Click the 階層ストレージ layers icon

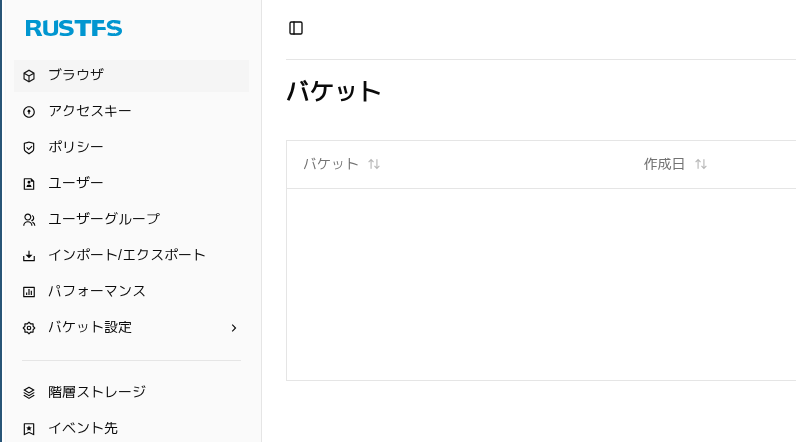point(29,393)
